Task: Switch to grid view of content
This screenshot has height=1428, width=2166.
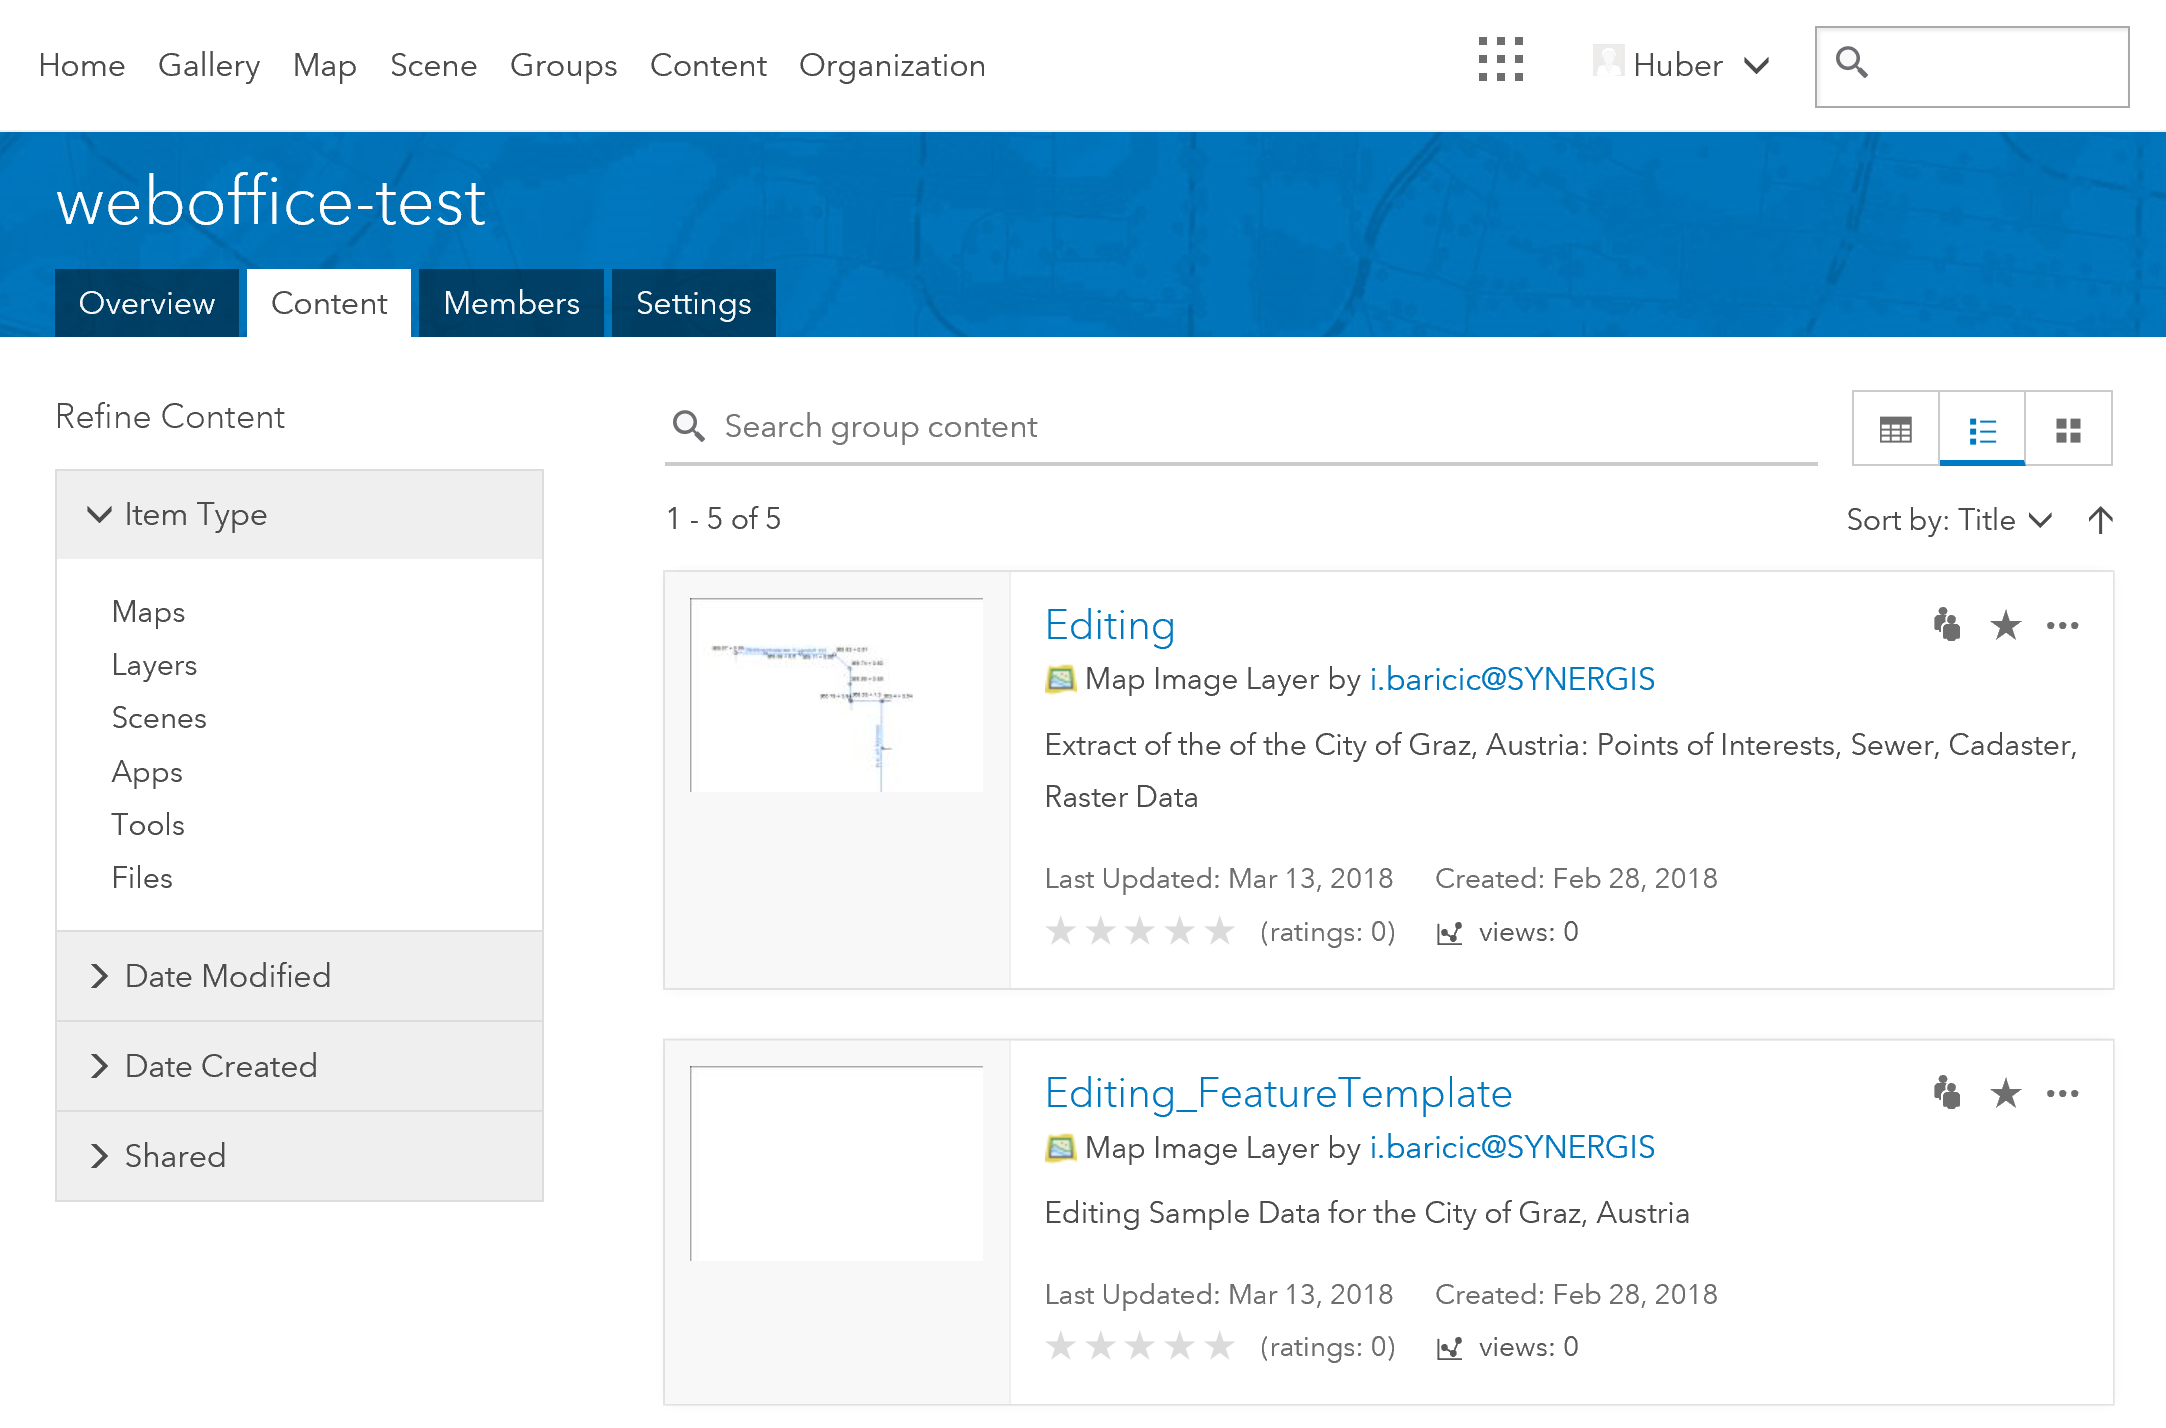Action: (2068, 428)
